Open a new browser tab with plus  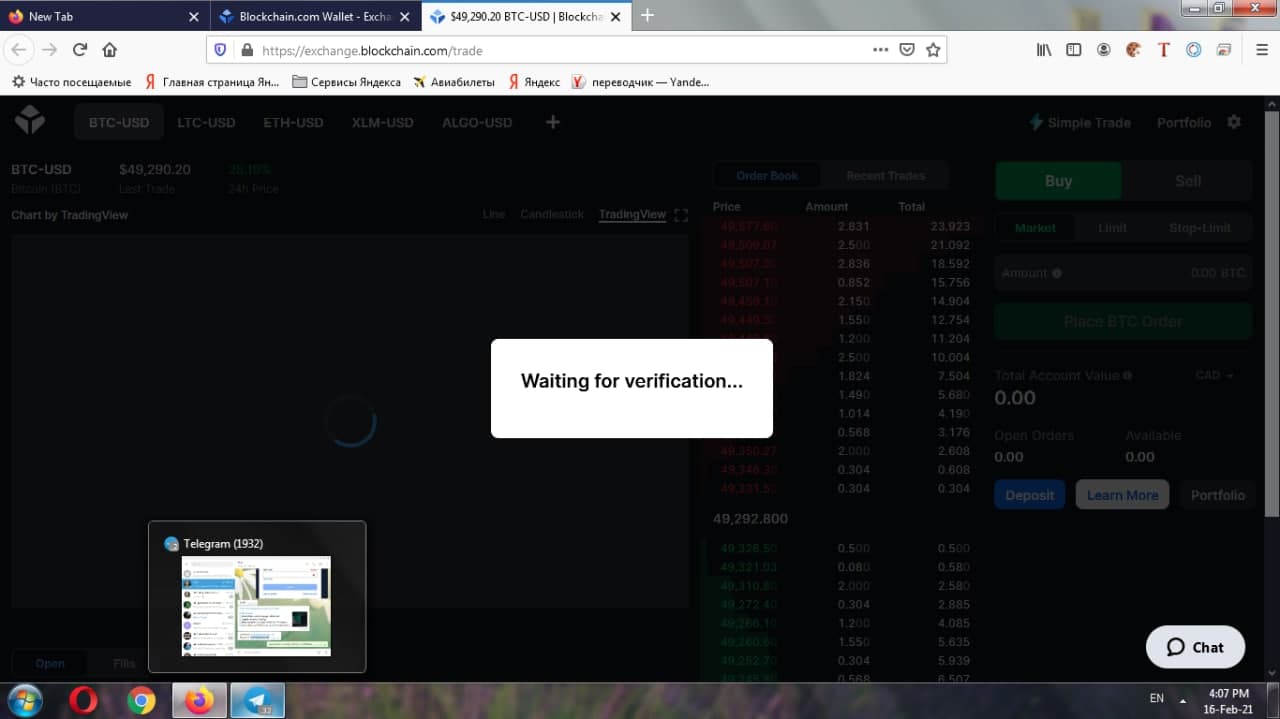[647, 15]
